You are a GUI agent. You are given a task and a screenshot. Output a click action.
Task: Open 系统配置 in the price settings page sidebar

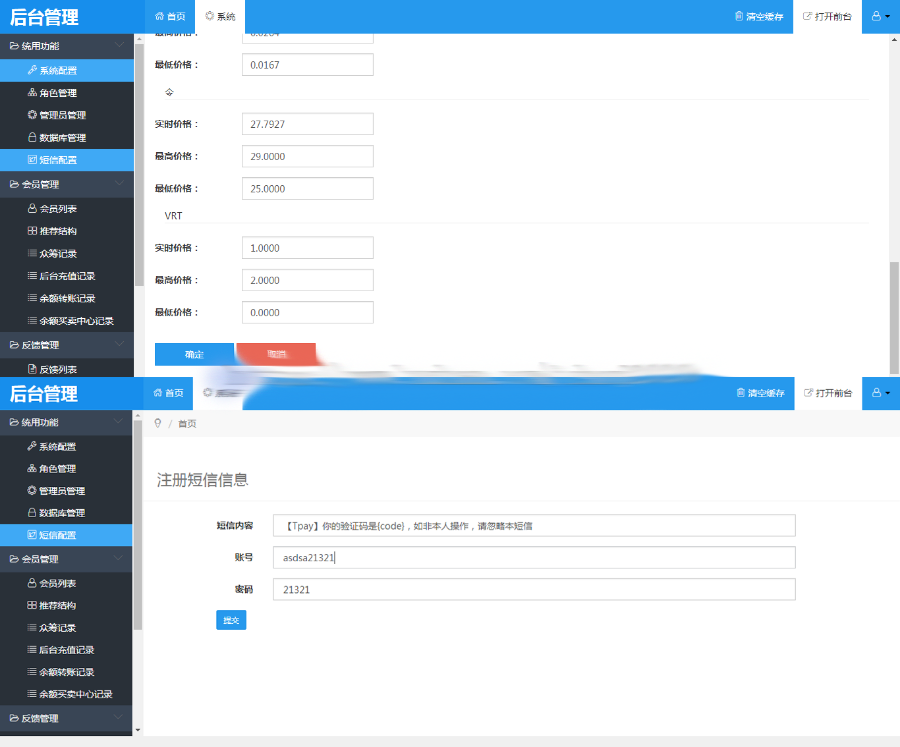pos(67,70)
